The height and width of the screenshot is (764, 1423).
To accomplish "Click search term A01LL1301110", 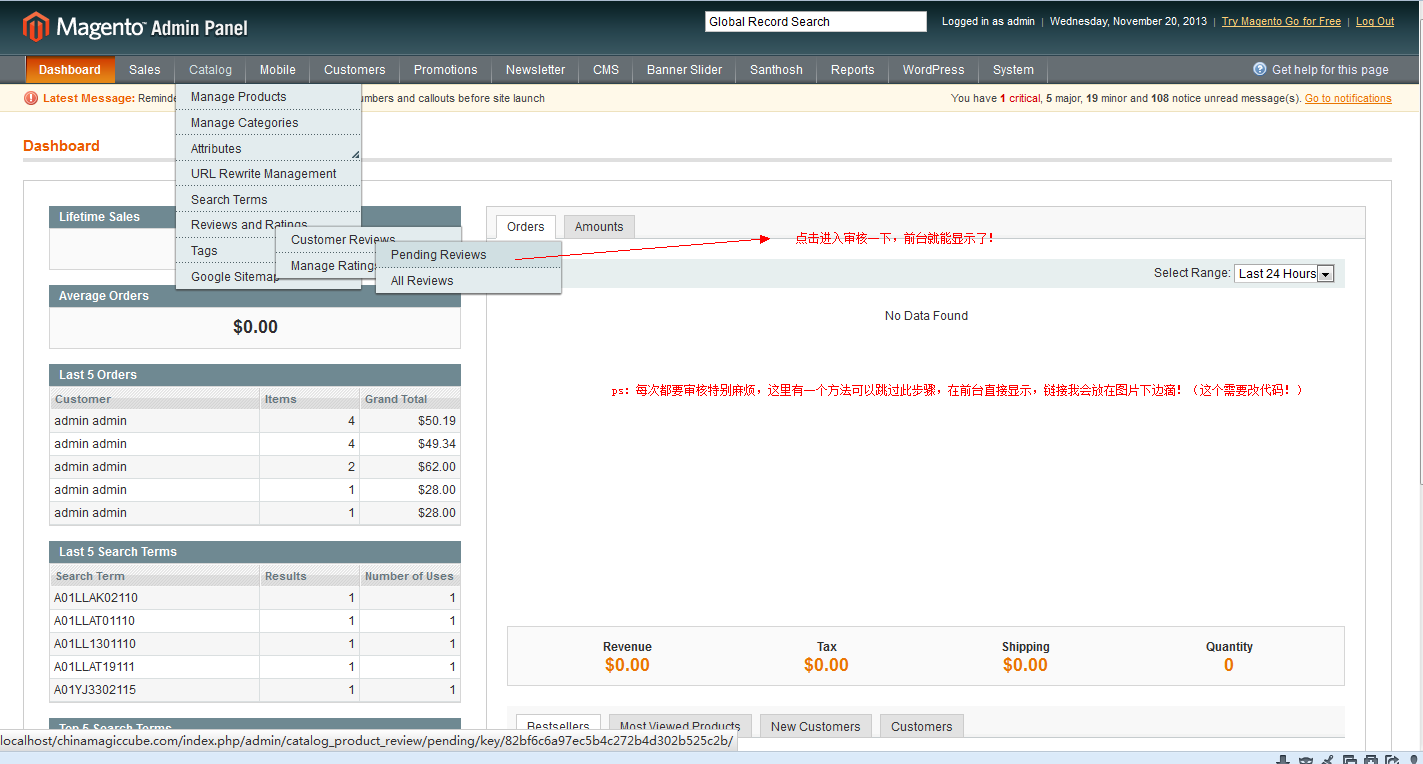I will pyautogui.click(x=95, y=644).
